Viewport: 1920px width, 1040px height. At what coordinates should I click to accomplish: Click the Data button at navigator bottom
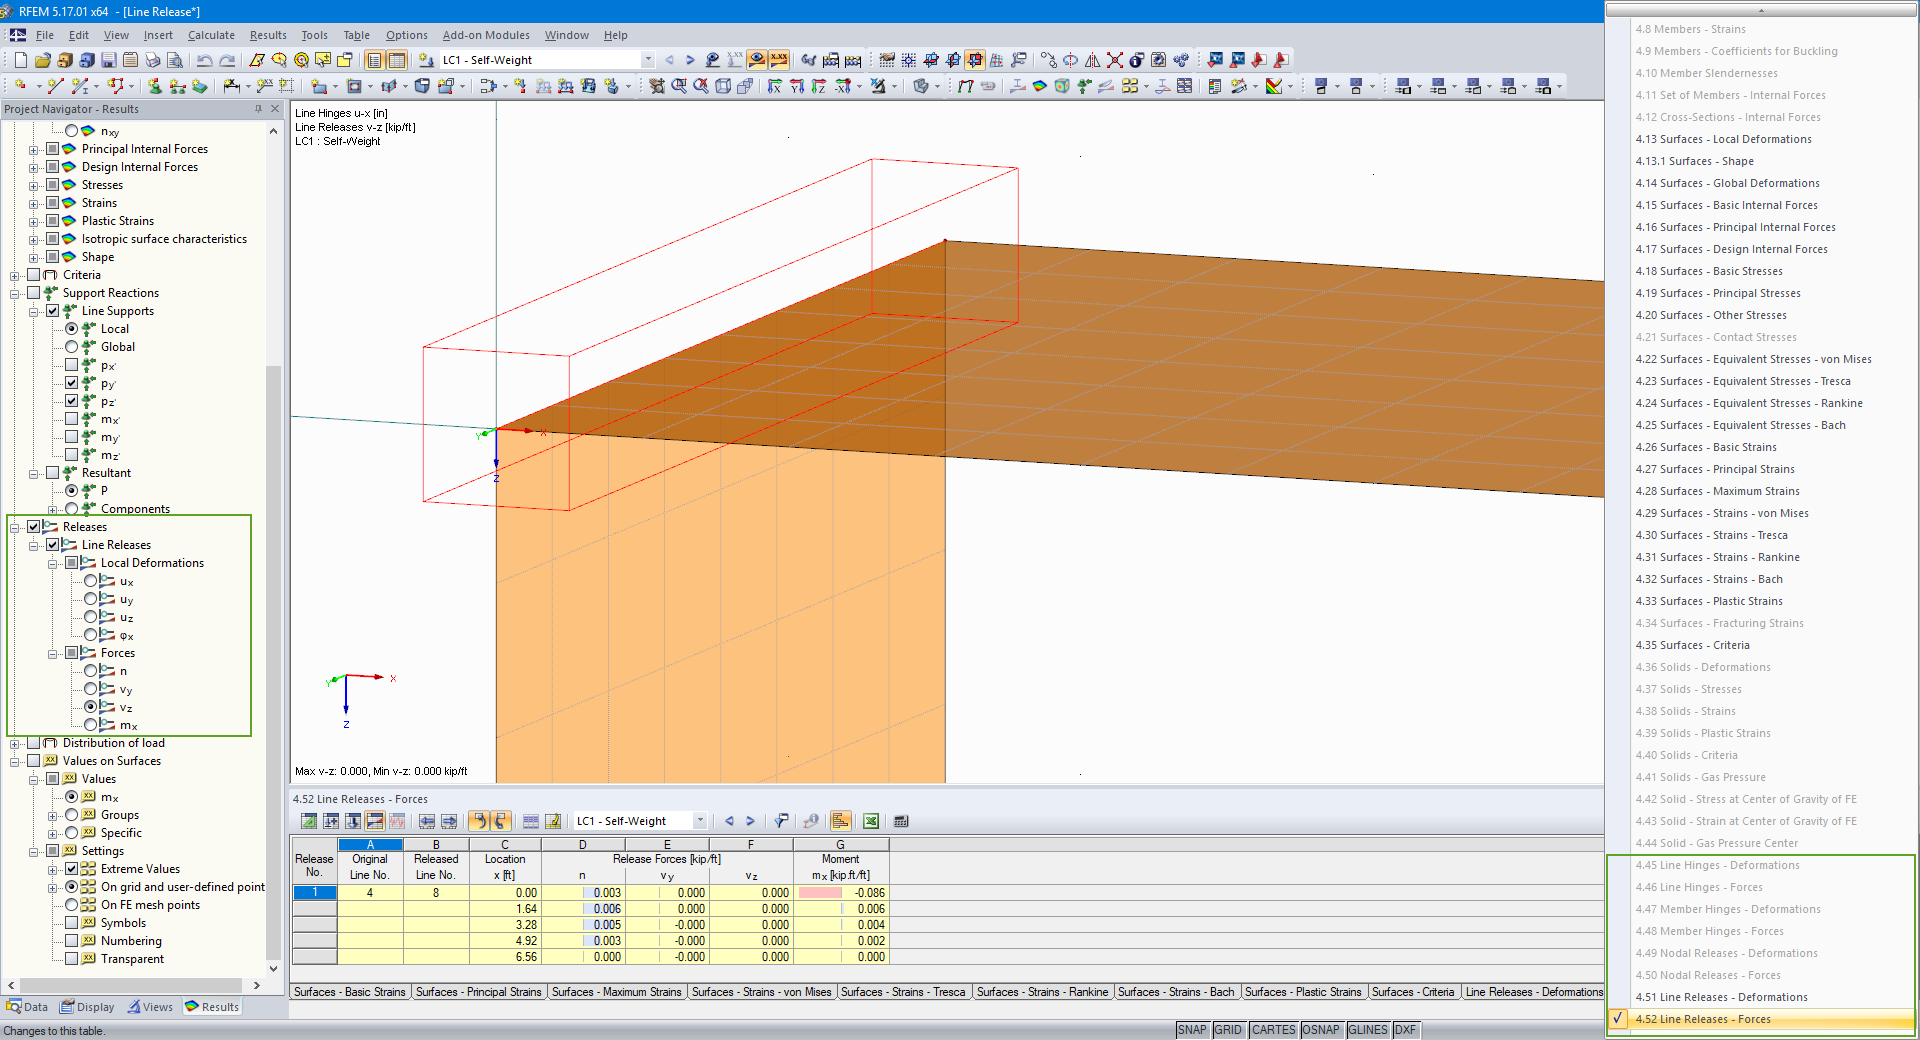[27, 1007]
